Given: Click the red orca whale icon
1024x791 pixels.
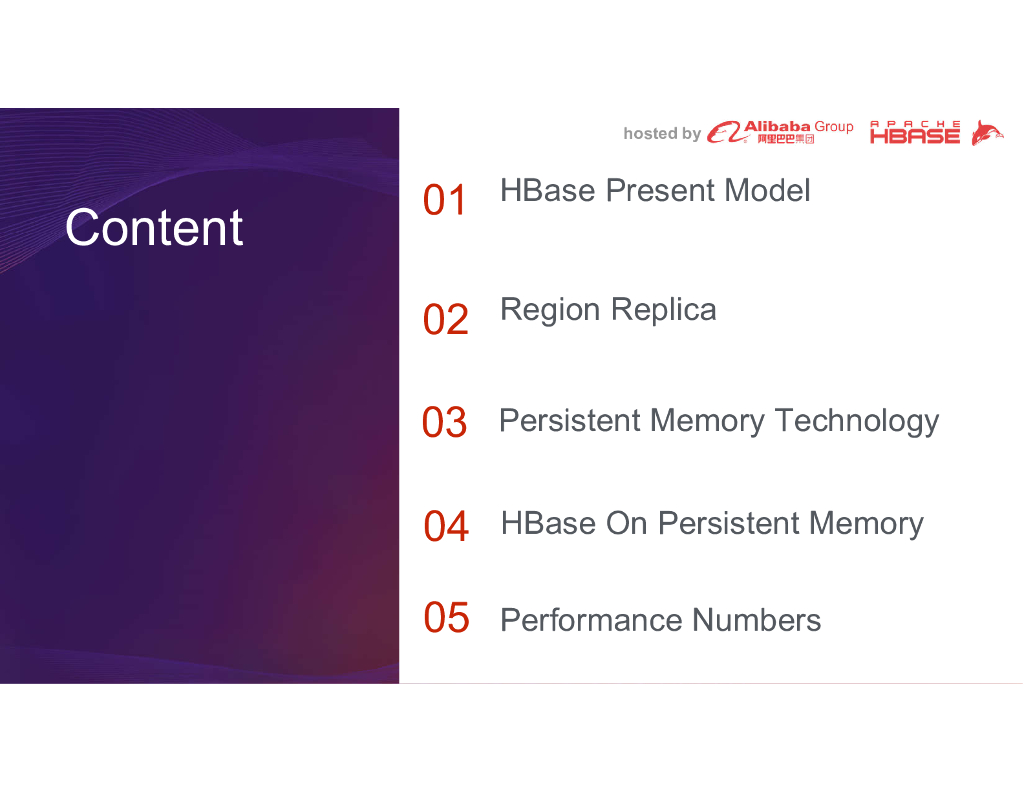Looking at the screenshot, I should click(x=987, y=133).
